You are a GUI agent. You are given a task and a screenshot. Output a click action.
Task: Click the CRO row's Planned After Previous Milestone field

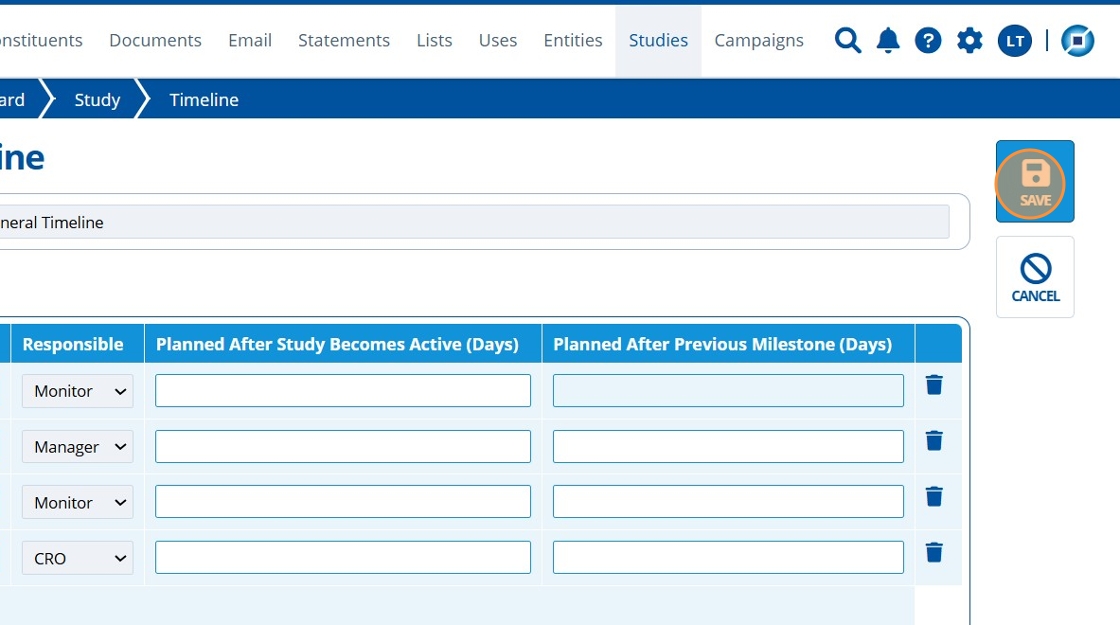coord(728,558)
